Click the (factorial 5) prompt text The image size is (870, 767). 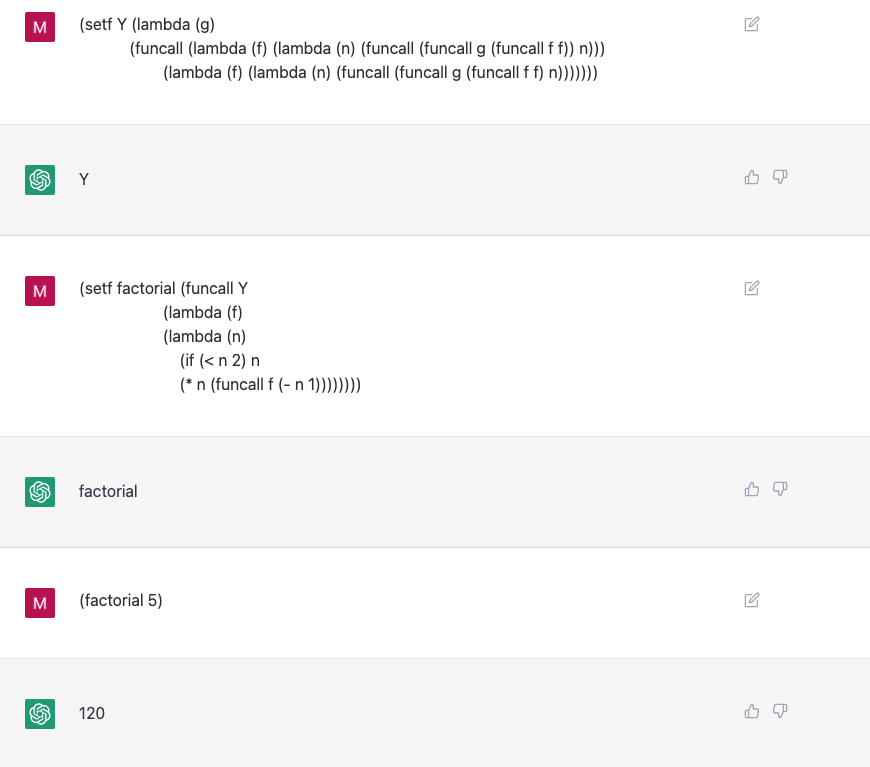point(121,601)
